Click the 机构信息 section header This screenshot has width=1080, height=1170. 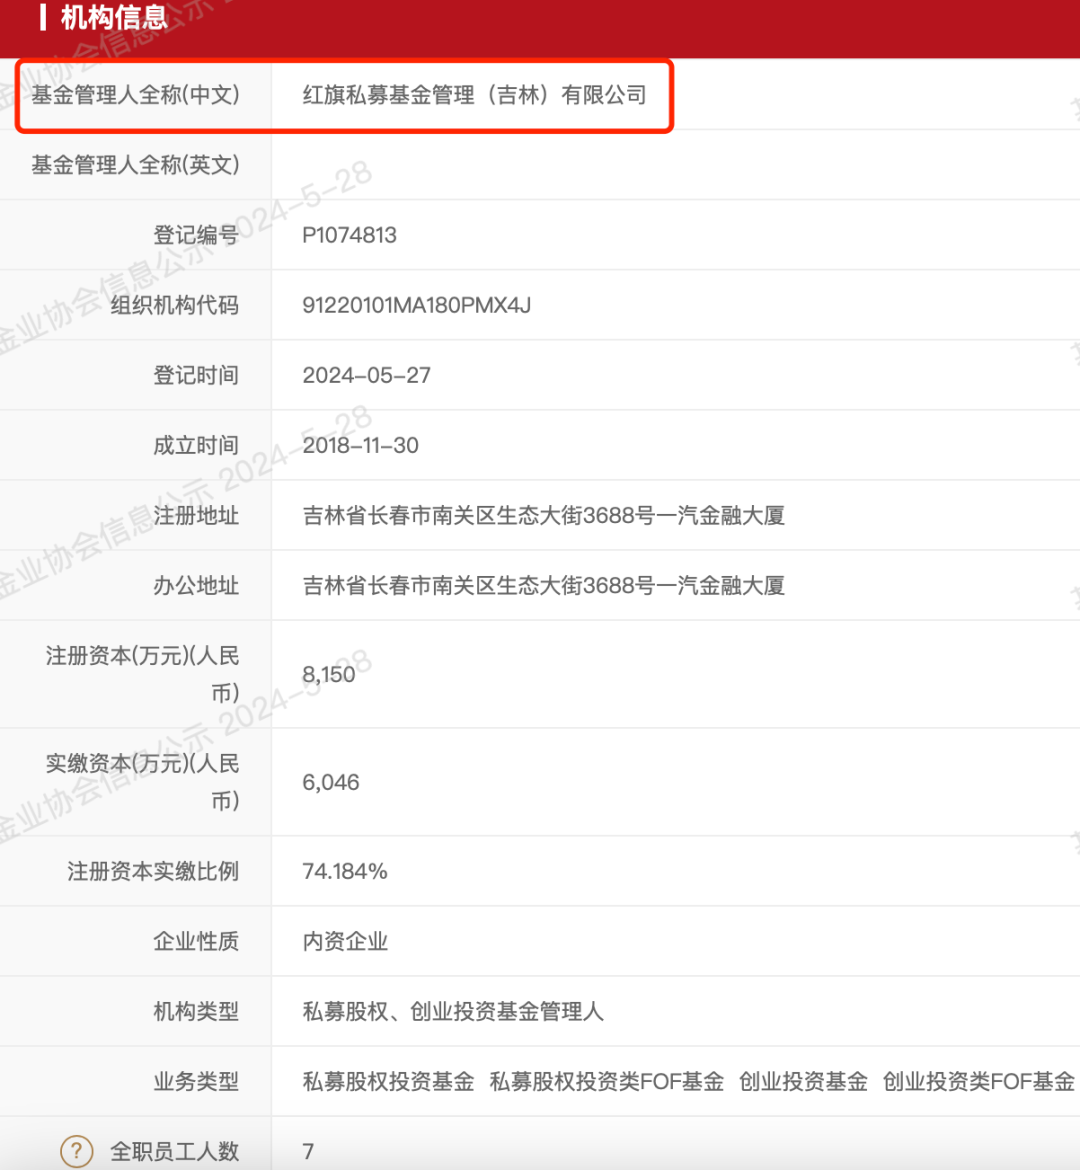(114, 18)
